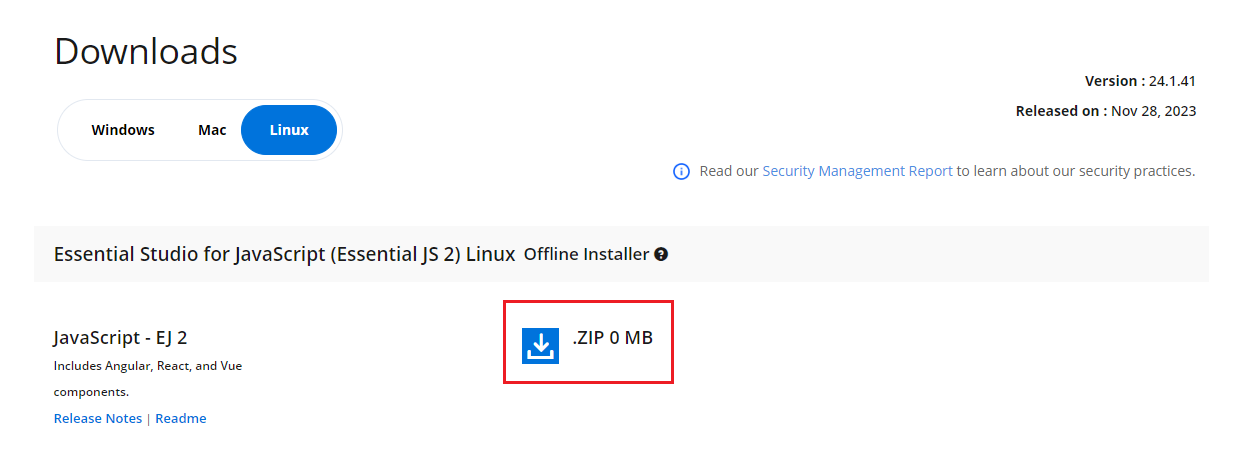Click the Angular, React, and Vue description text
The image size is (1249, 469).
click(148, 366)
